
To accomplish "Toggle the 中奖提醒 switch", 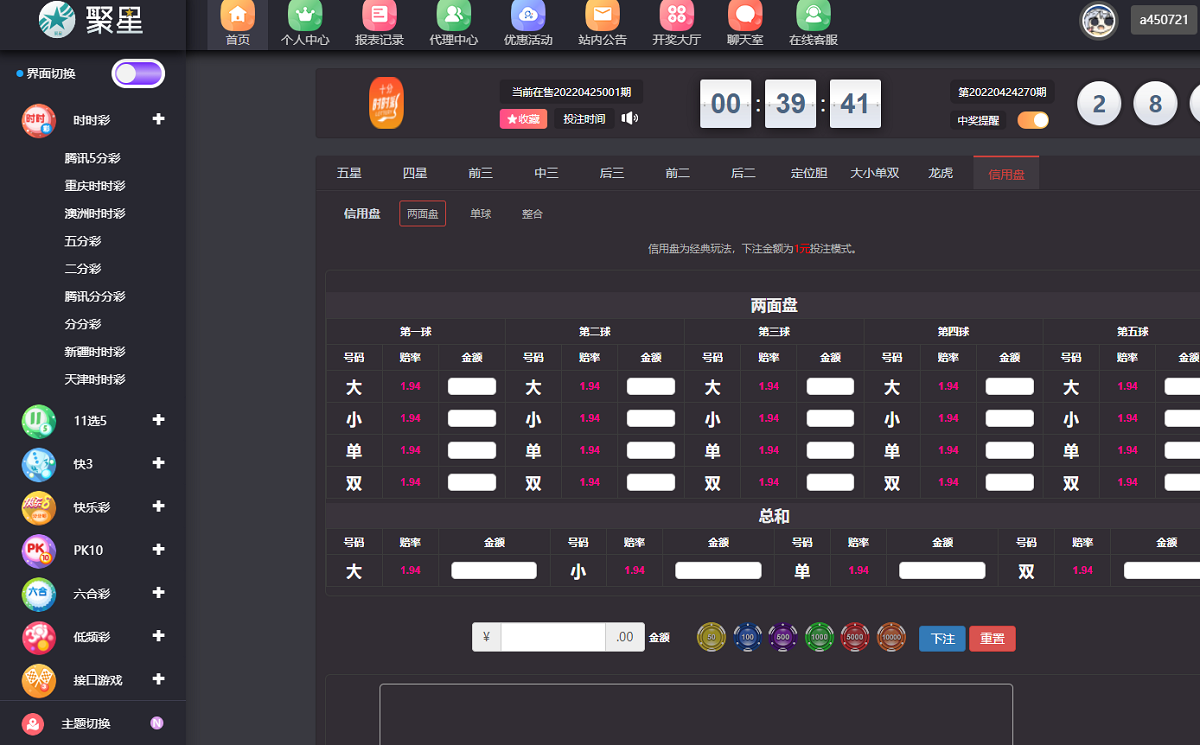I will (x=1033, y=120).
